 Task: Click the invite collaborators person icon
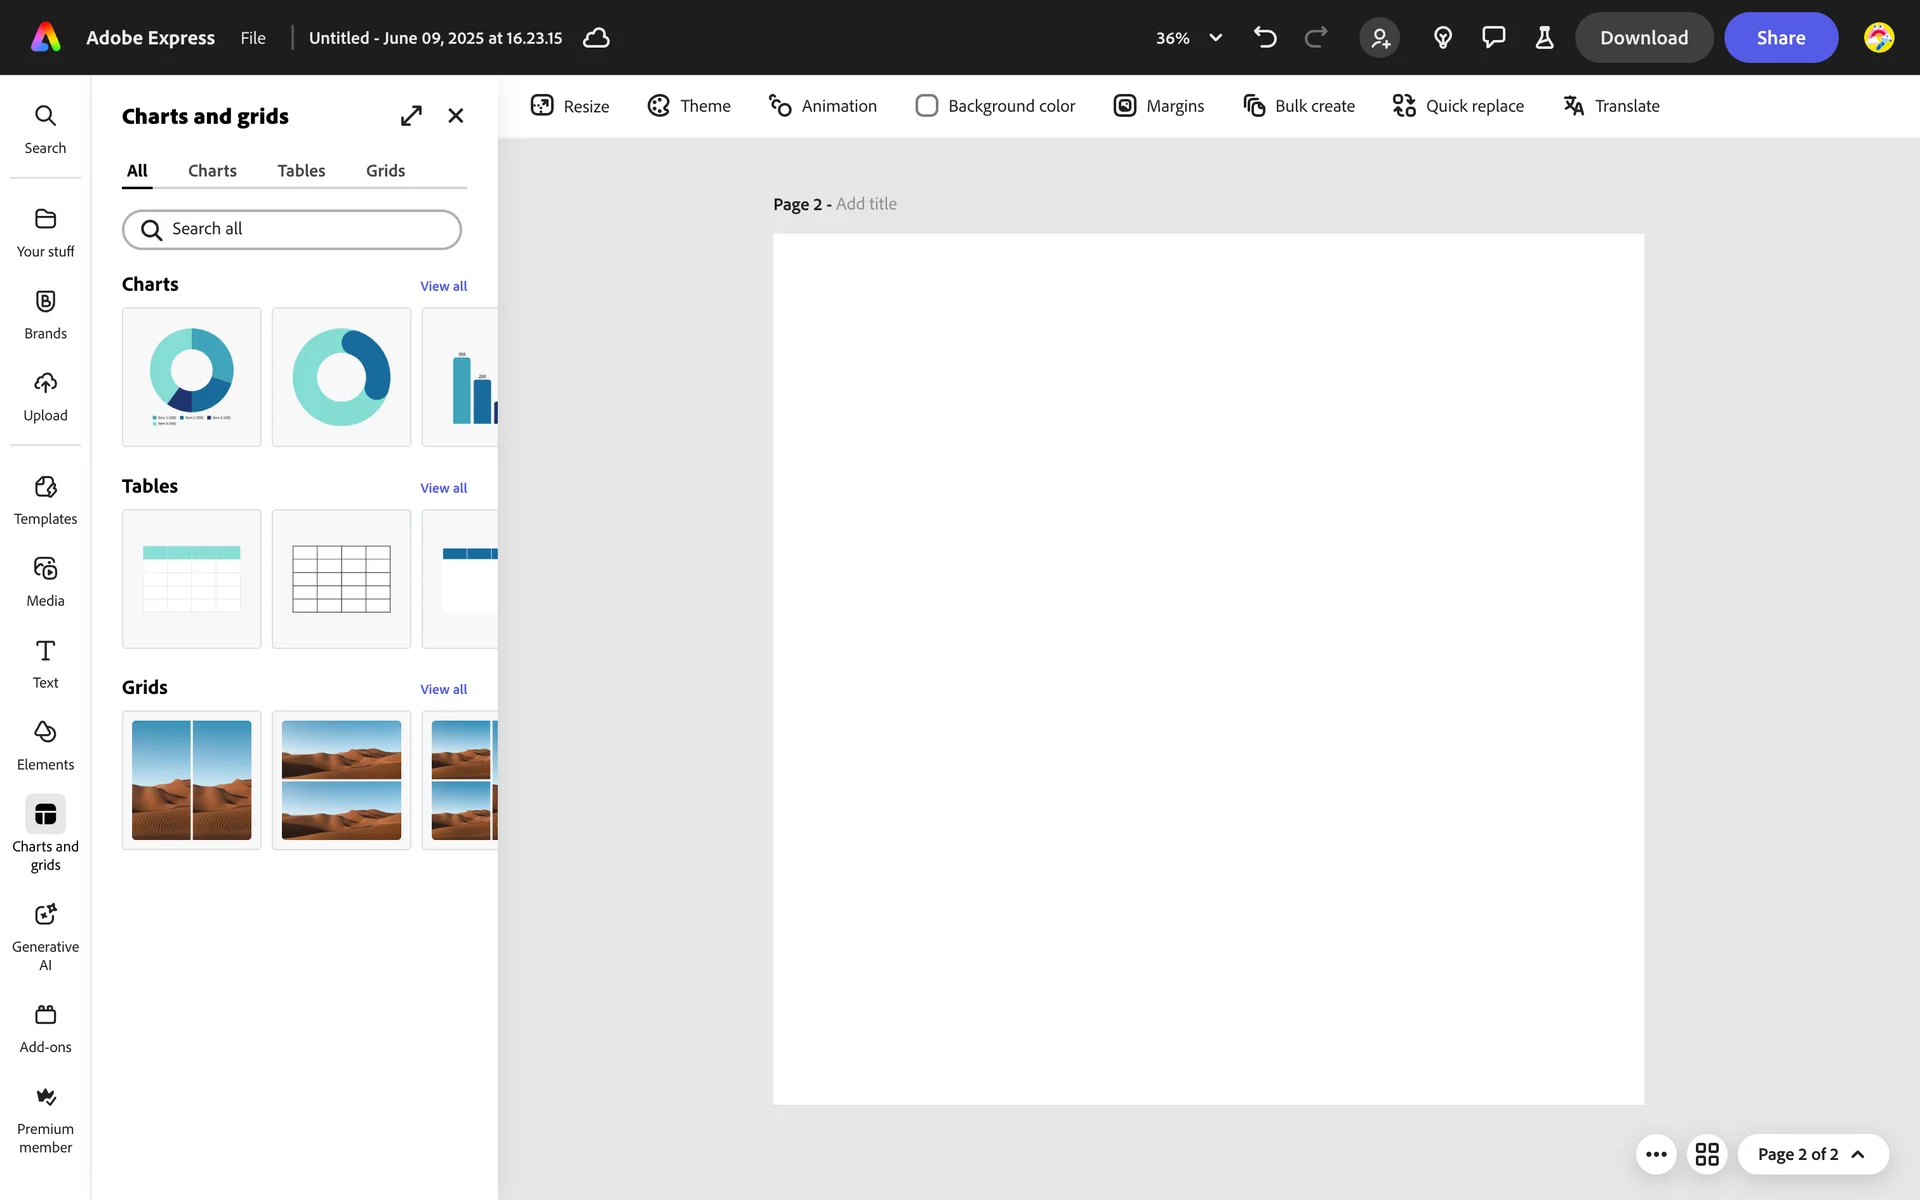click(x=1379, y=38)
